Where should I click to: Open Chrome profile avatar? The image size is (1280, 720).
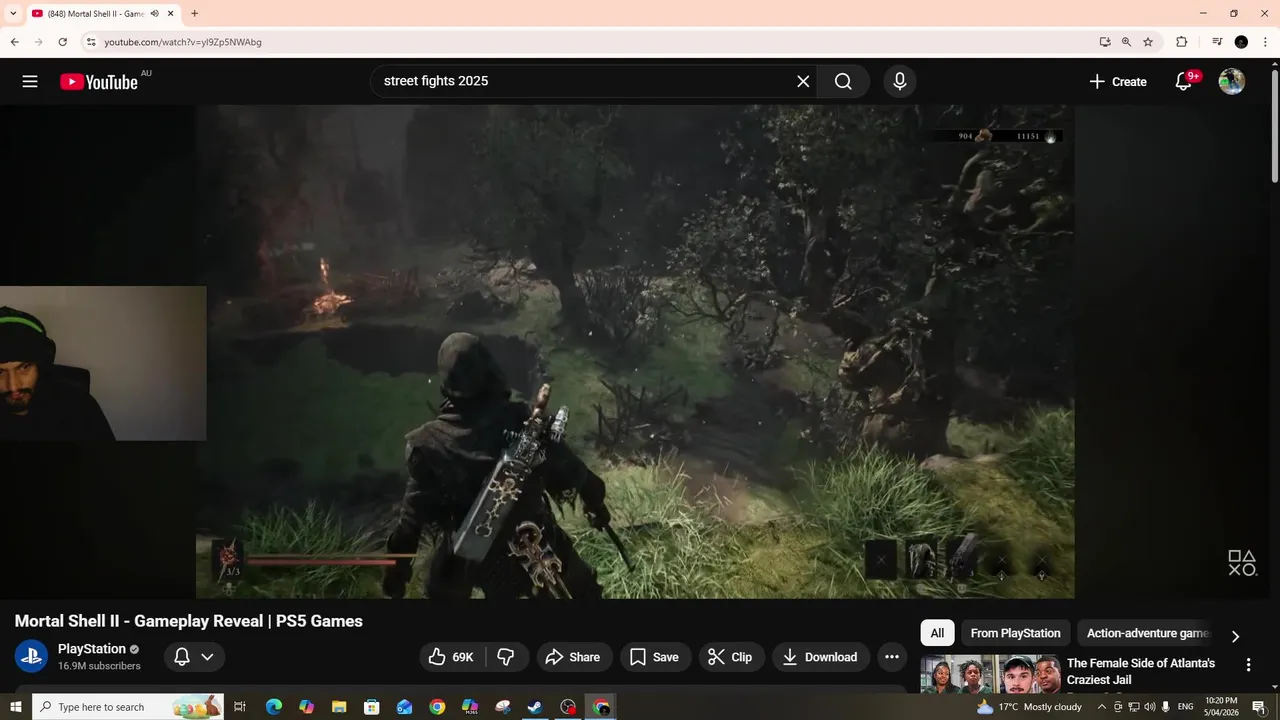(x=1241, y=42)
